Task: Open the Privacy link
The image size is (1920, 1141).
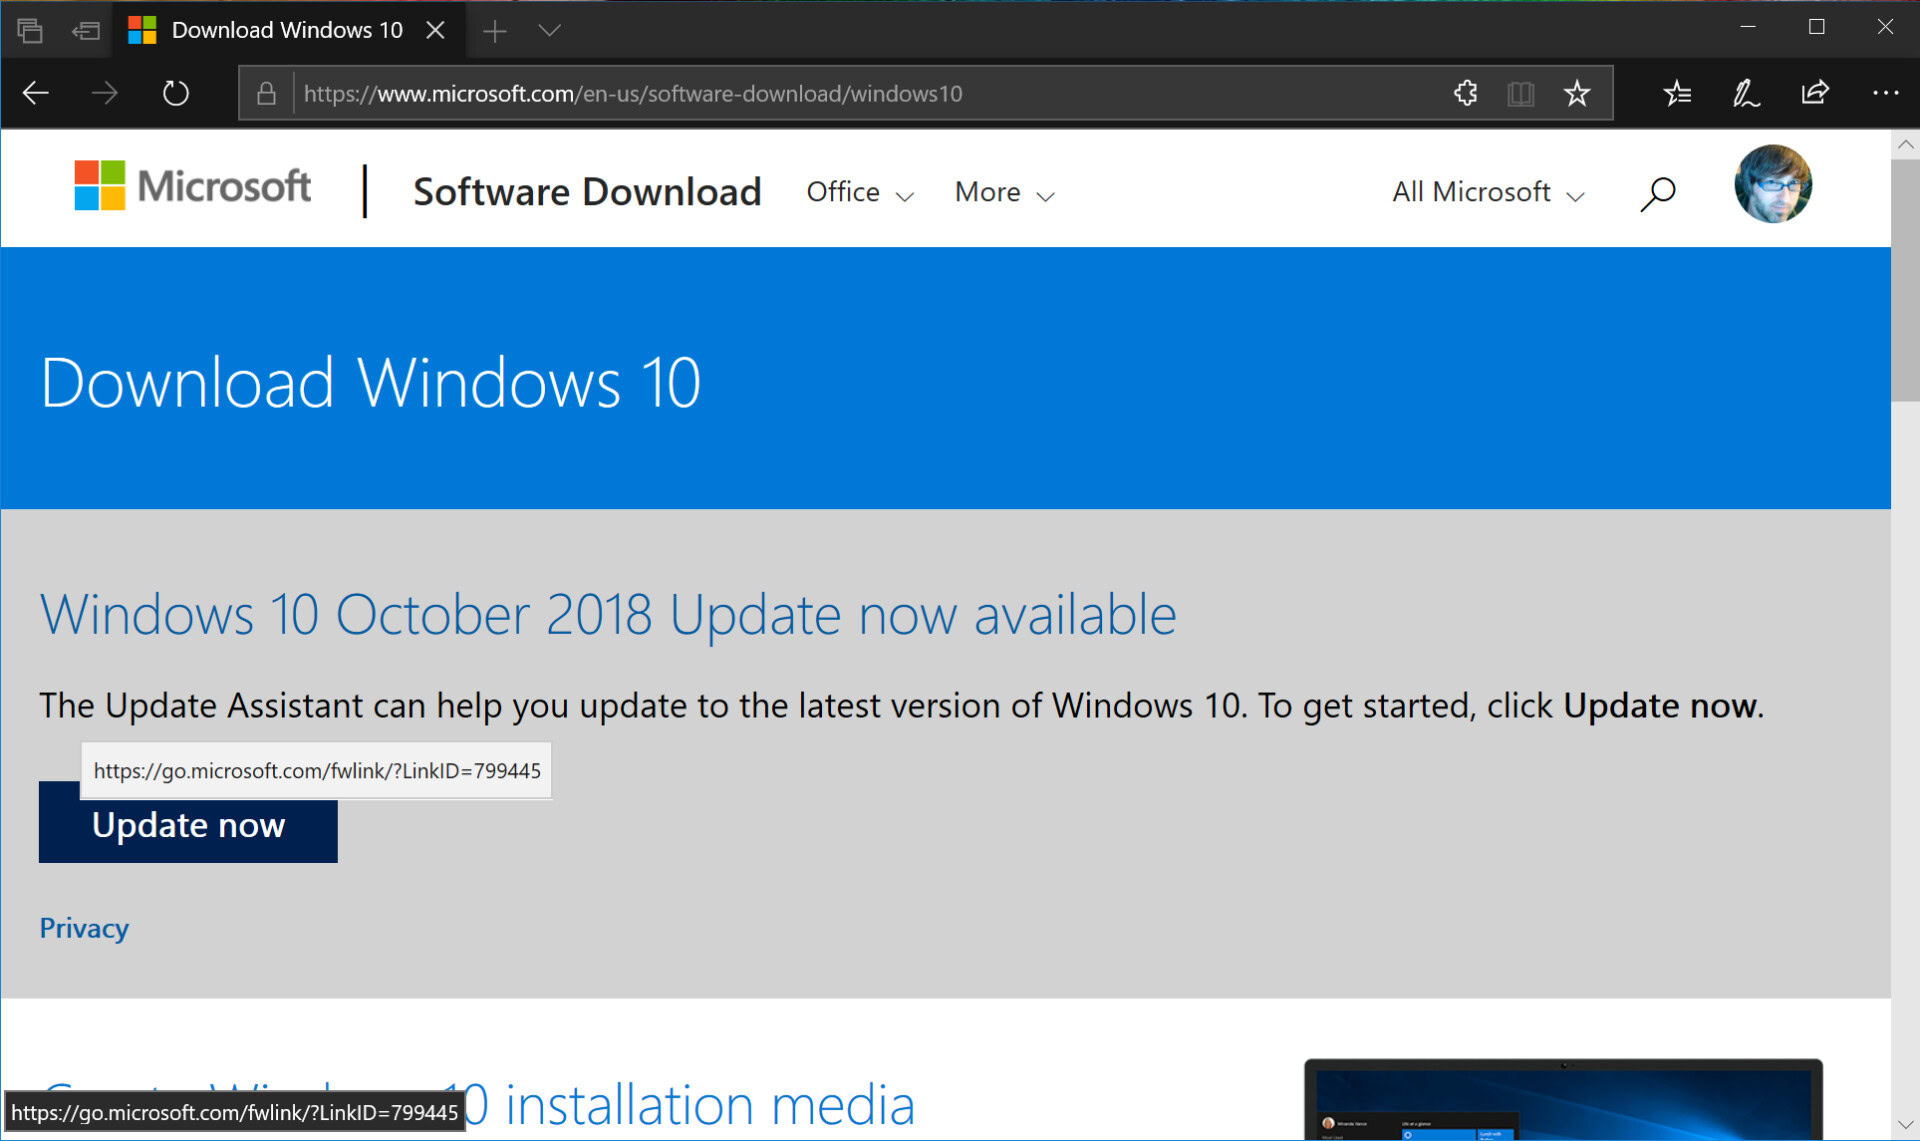Action: coord(84,928)
